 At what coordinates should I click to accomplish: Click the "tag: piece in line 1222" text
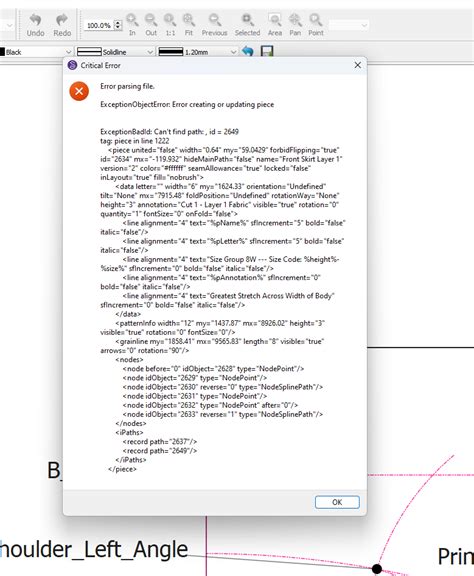click(135, 141)
